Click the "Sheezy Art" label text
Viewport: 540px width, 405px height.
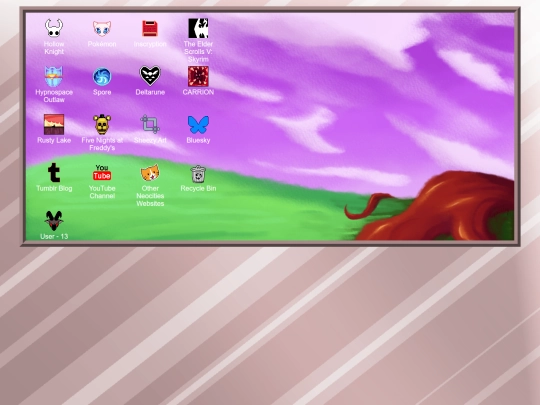[150, 140]
